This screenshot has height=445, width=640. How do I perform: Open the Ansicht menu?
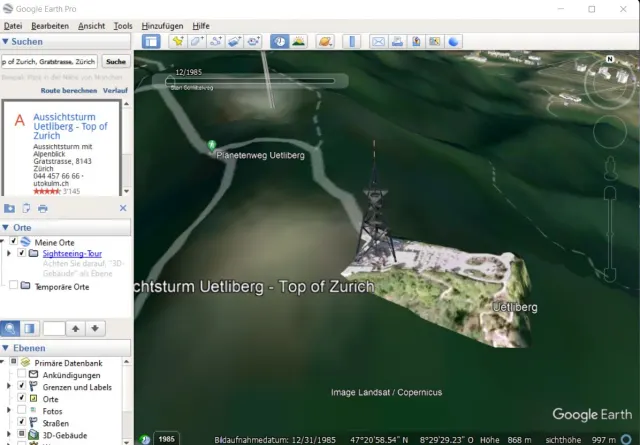click(91, 25)
